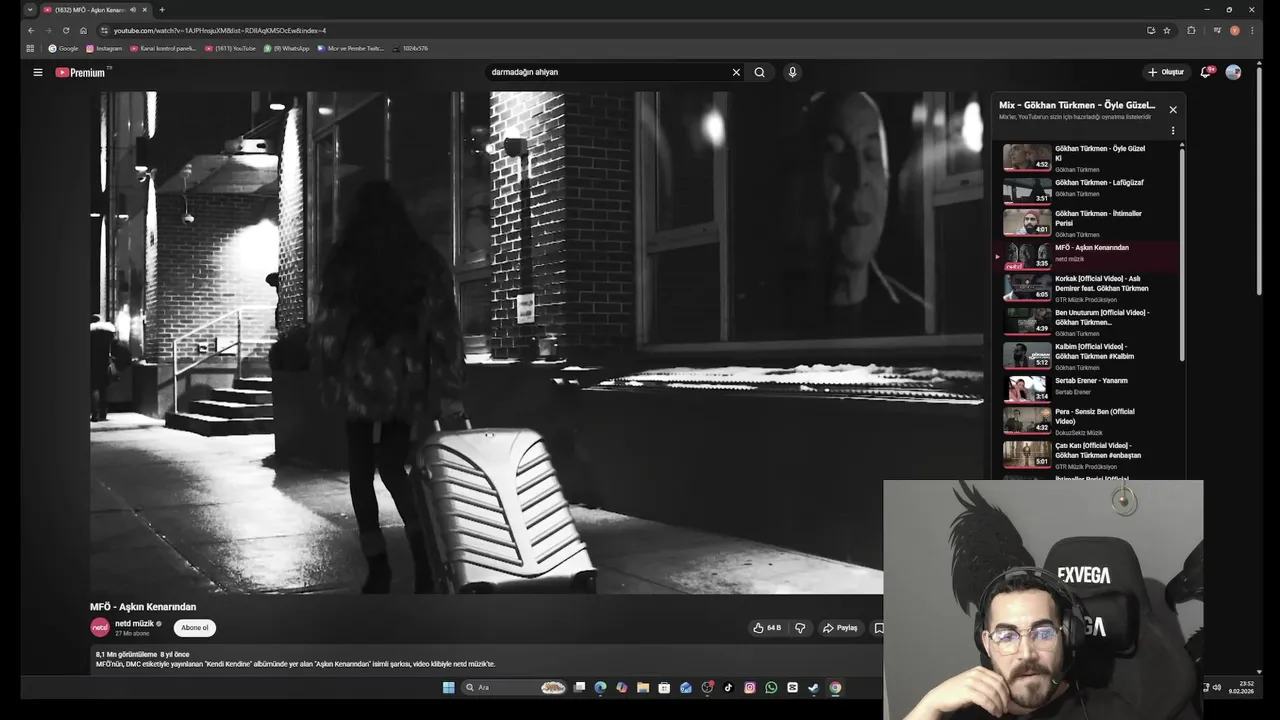Open the (1611) YouTube bookmark
Image resolution: width=1280 pixels, height=720 pixels.
230,48
